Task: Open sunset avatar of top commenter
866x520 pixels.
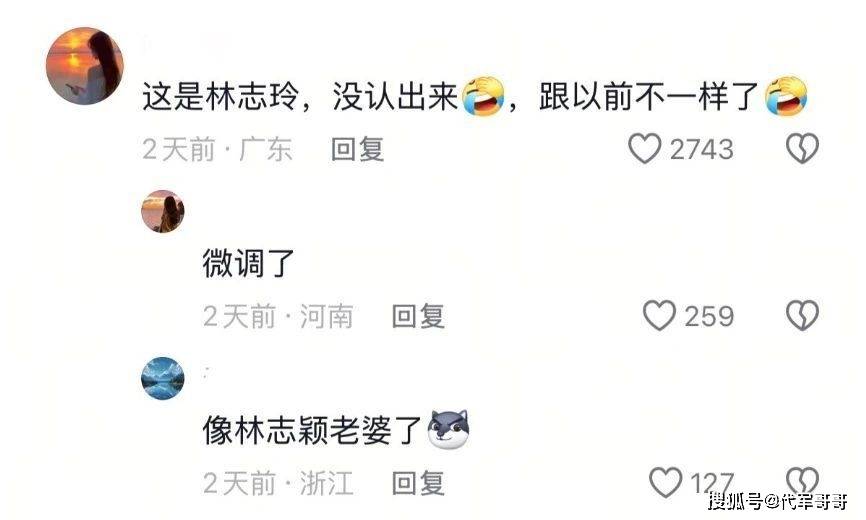Action: 85,65
